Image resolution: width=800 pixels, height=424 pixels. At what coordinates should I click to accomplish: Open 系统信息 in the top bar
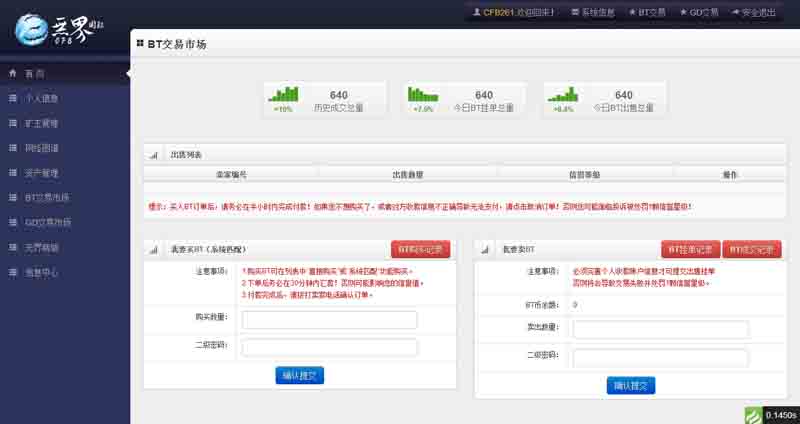click(x=598, y=12)
